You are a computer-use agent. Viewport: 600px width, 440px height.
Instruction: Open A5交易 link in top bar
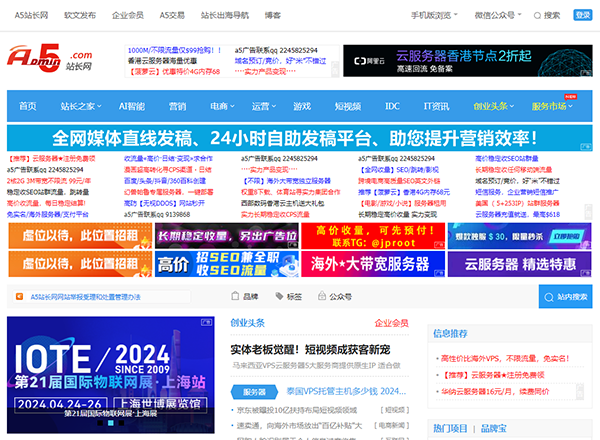[x=172, y=15]
